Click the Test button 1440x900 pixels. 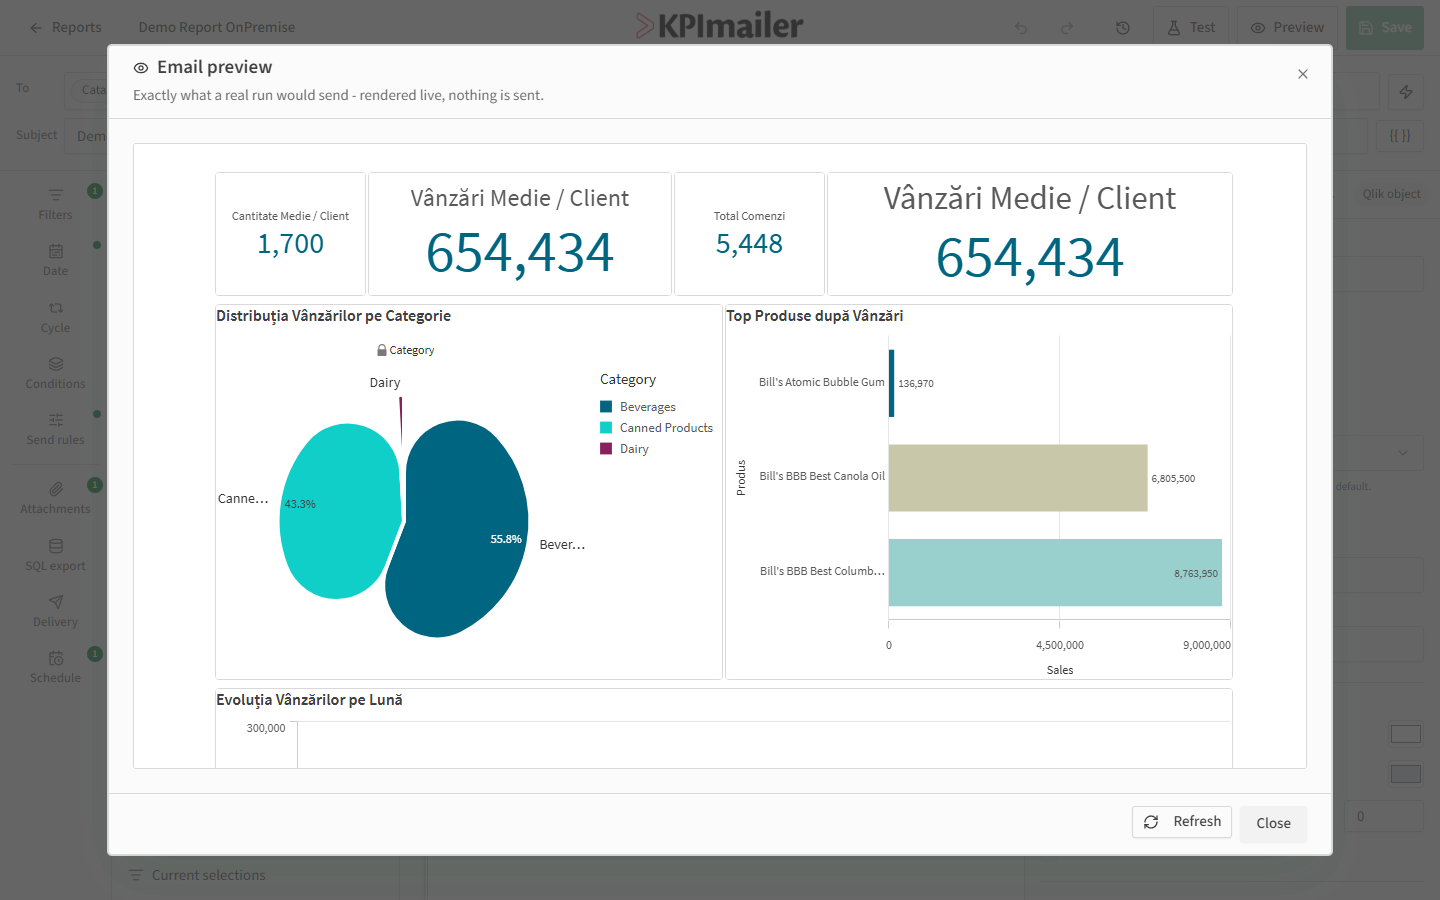click(1191, 28)
